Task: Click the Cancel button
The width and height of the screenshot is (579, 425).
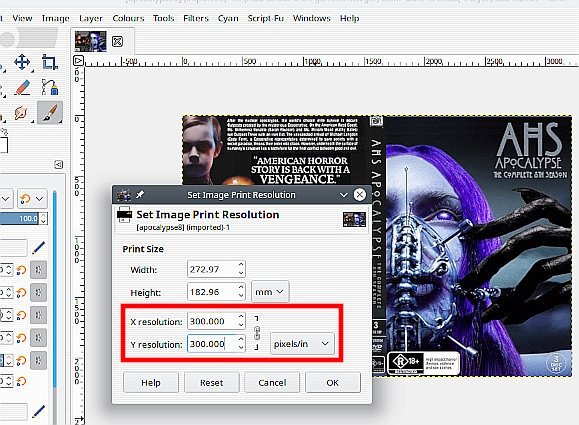Action: 272,383
